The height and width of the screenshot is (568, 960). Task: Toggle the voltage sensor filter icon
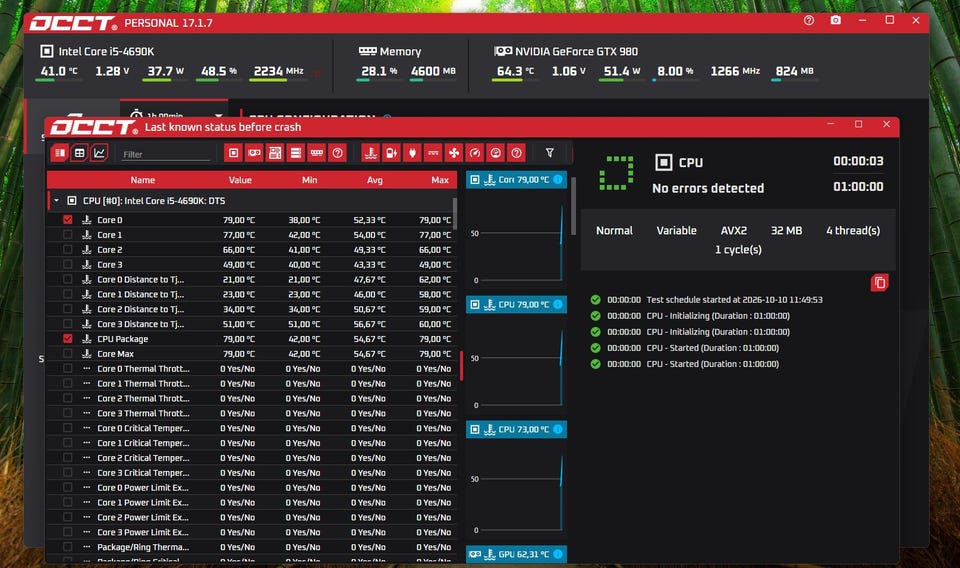click(x=433, y=153)
